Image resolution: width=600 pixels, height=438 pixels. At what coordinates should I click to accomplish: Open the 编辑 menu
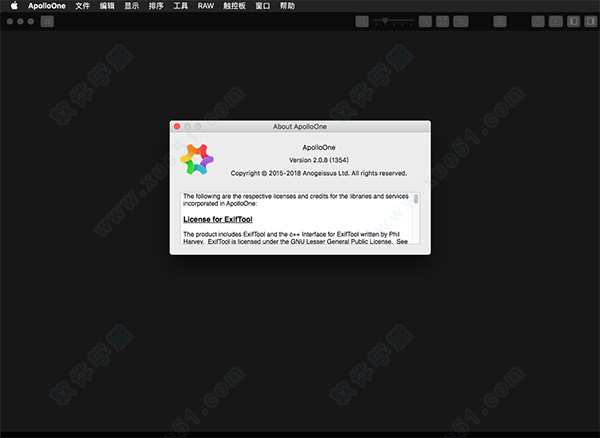(x=107, y=6)
